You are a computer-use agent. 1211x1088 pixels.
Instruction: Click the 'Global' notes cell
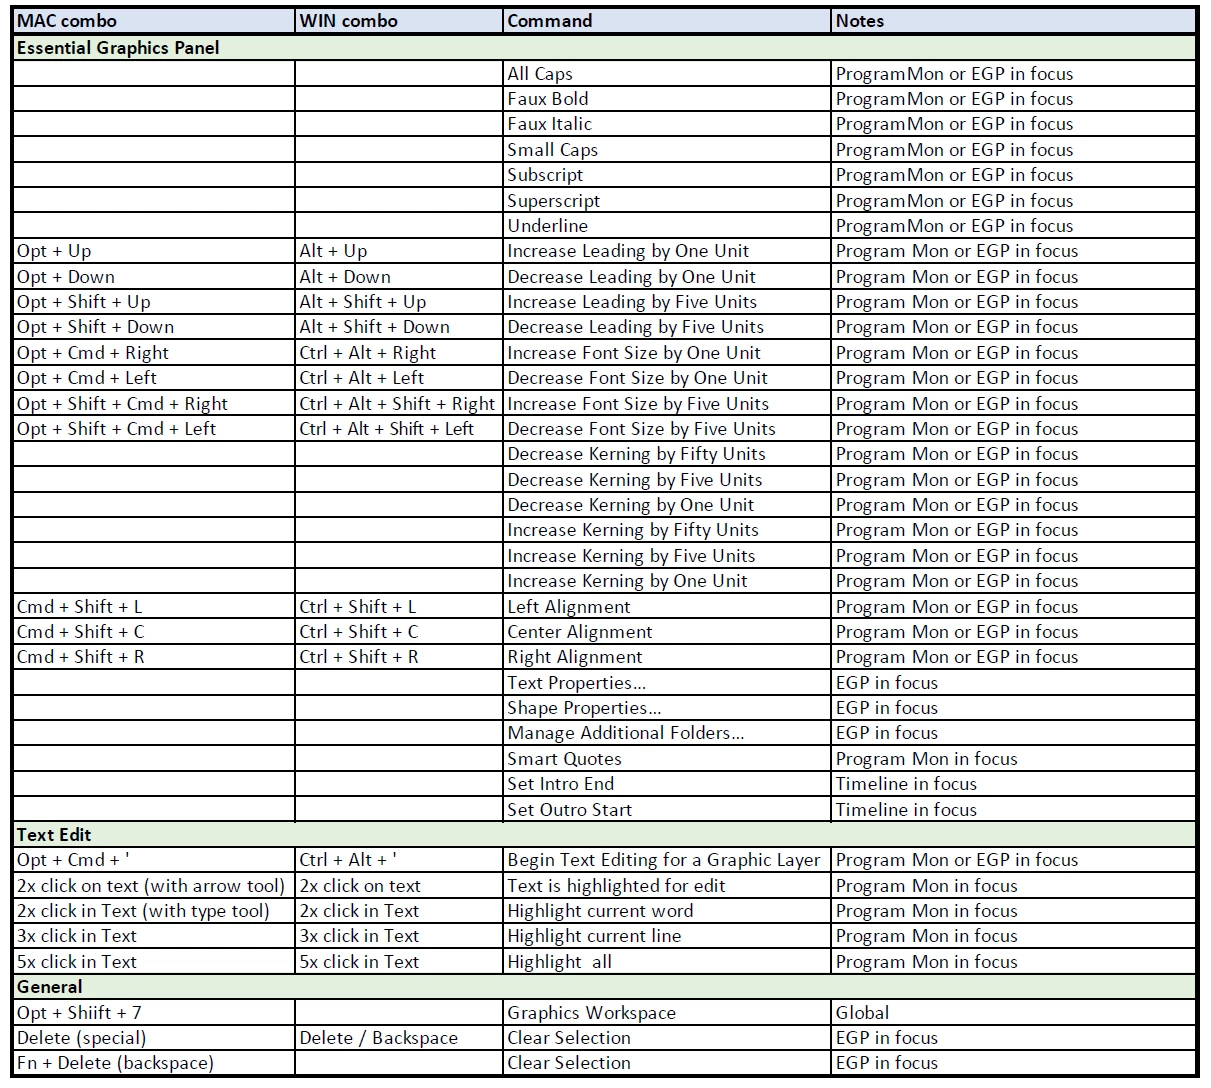pyautogui.click(x=1014, y=1013)
